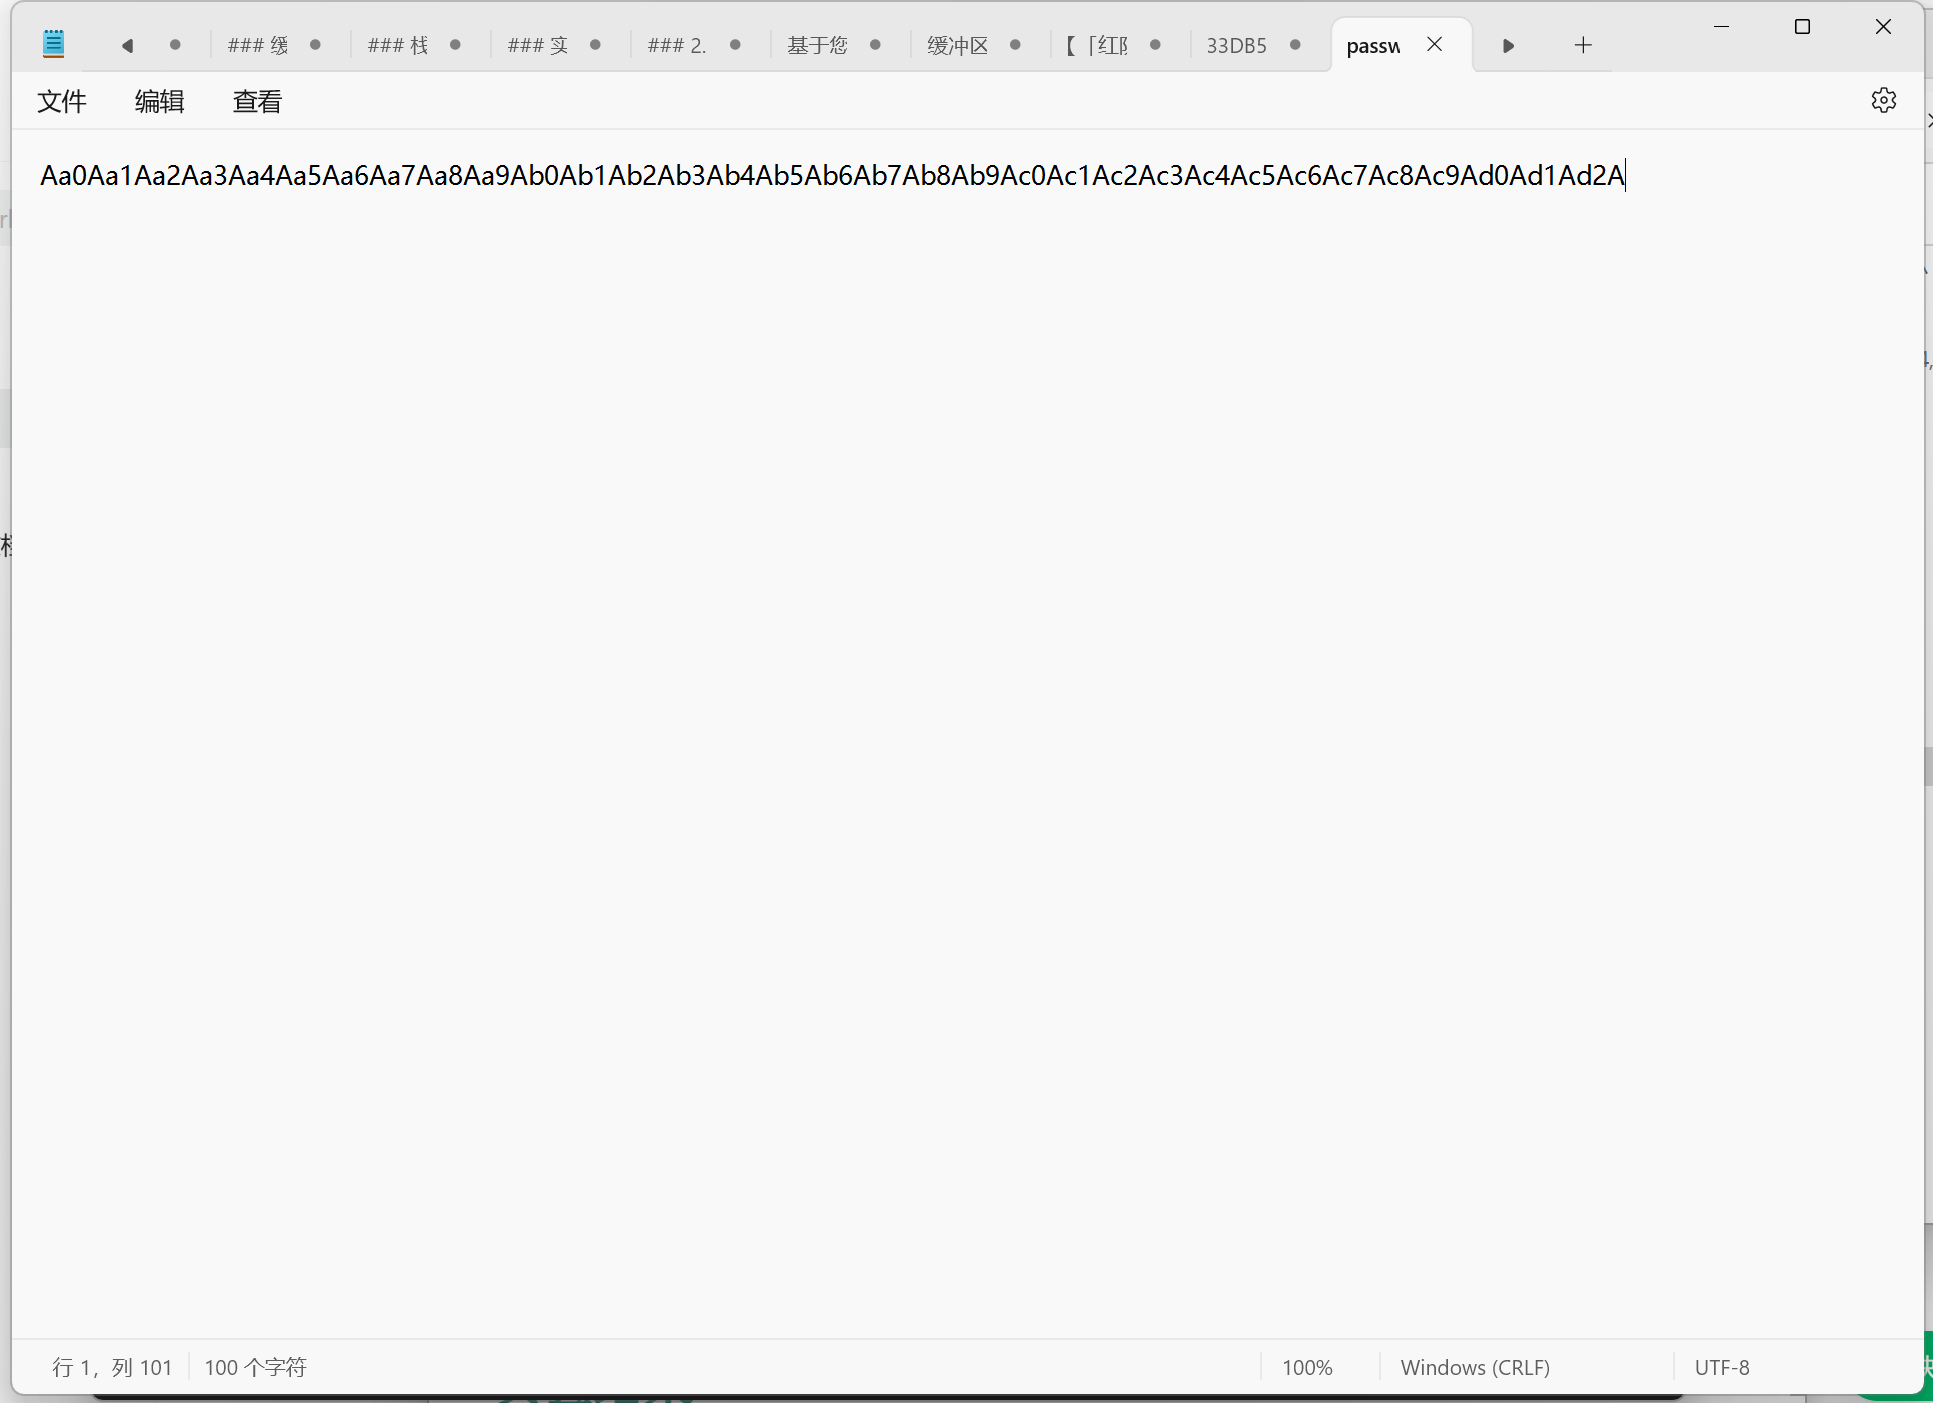This screenshot has width=1933, height=1403.
Task: Click unsaved dot on the 缓冲区 tab
Action: click(x=1015, y=45)
